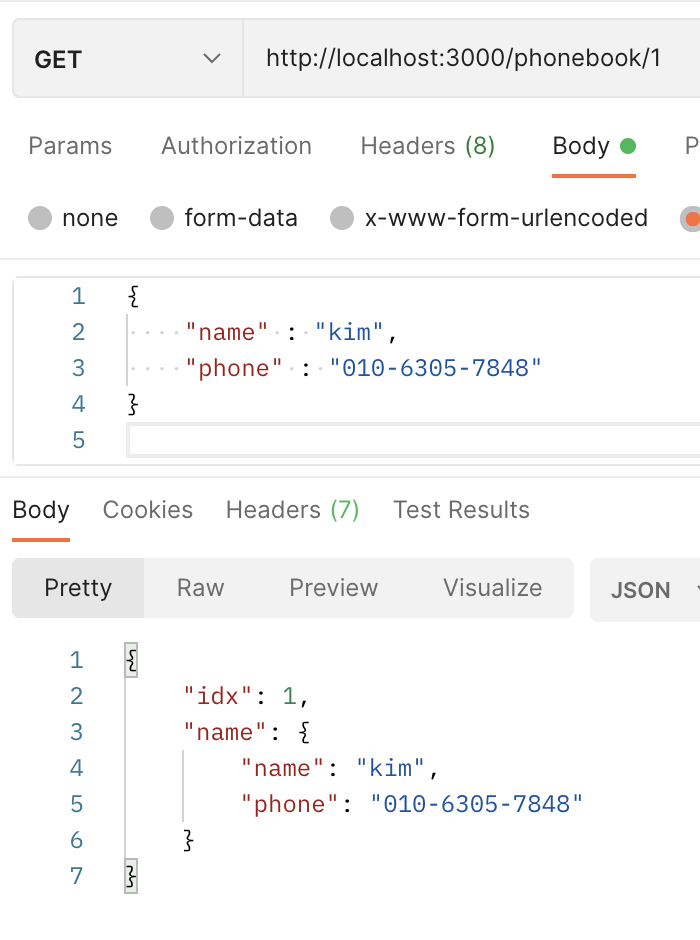Image resolution: width=700 pixels, height=940 pixels.
Task: Open the Visualize response view
Action: point(492,588)
